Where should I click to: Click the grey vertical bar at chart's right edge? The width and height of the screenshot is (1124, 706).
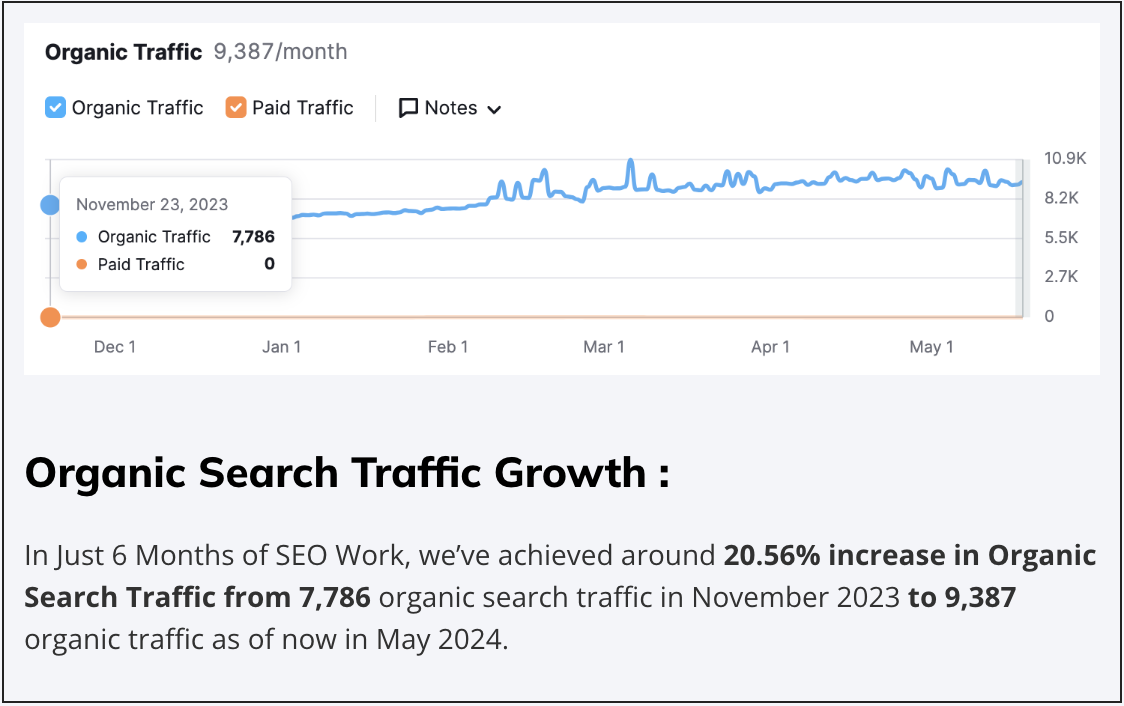(x=1021, y=238)
